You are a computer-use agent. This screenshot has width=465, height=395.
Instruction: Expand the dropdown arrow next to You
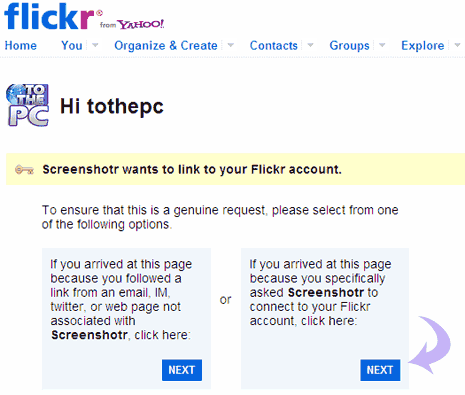pos(95,45)
